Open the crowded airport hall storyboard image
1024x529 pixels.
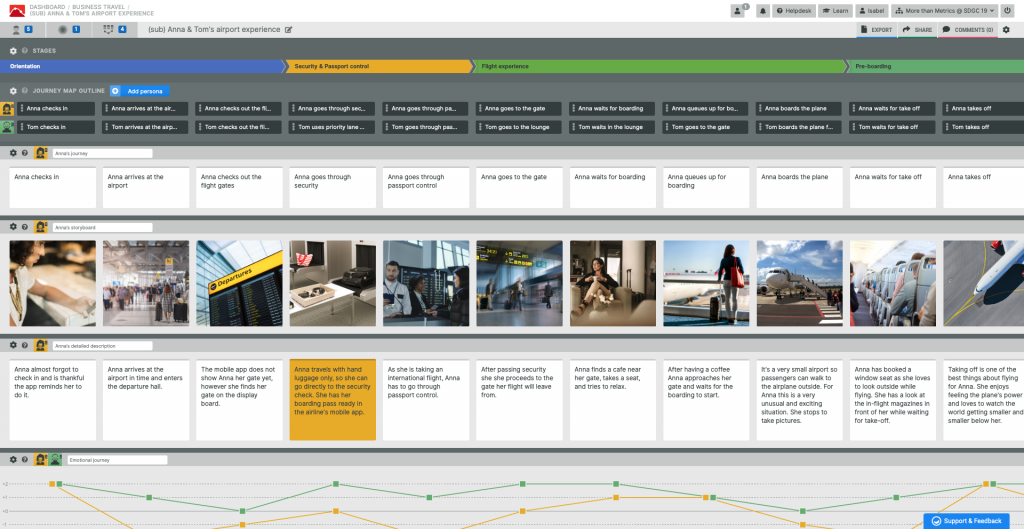(146, 283)
